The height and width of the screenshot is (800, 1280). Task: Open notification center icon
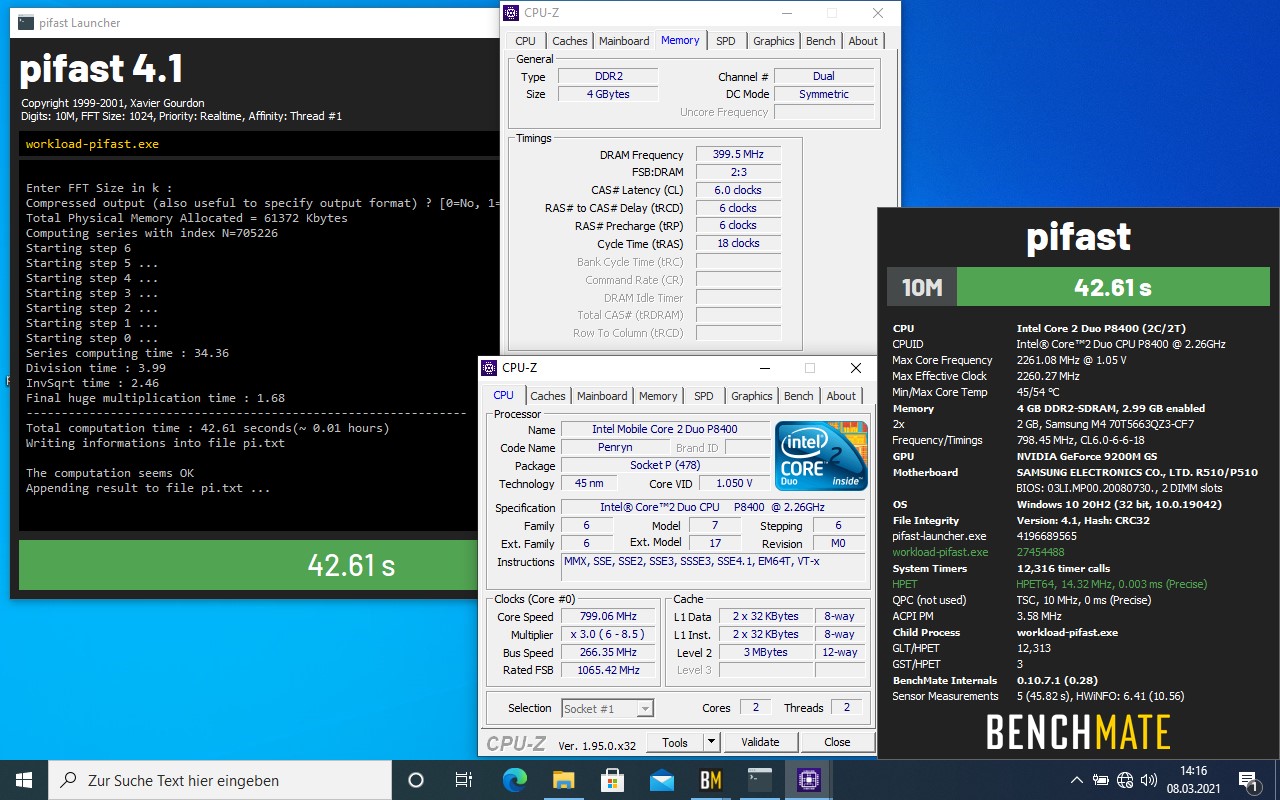pyautogui.click(x=1248, y=780)
